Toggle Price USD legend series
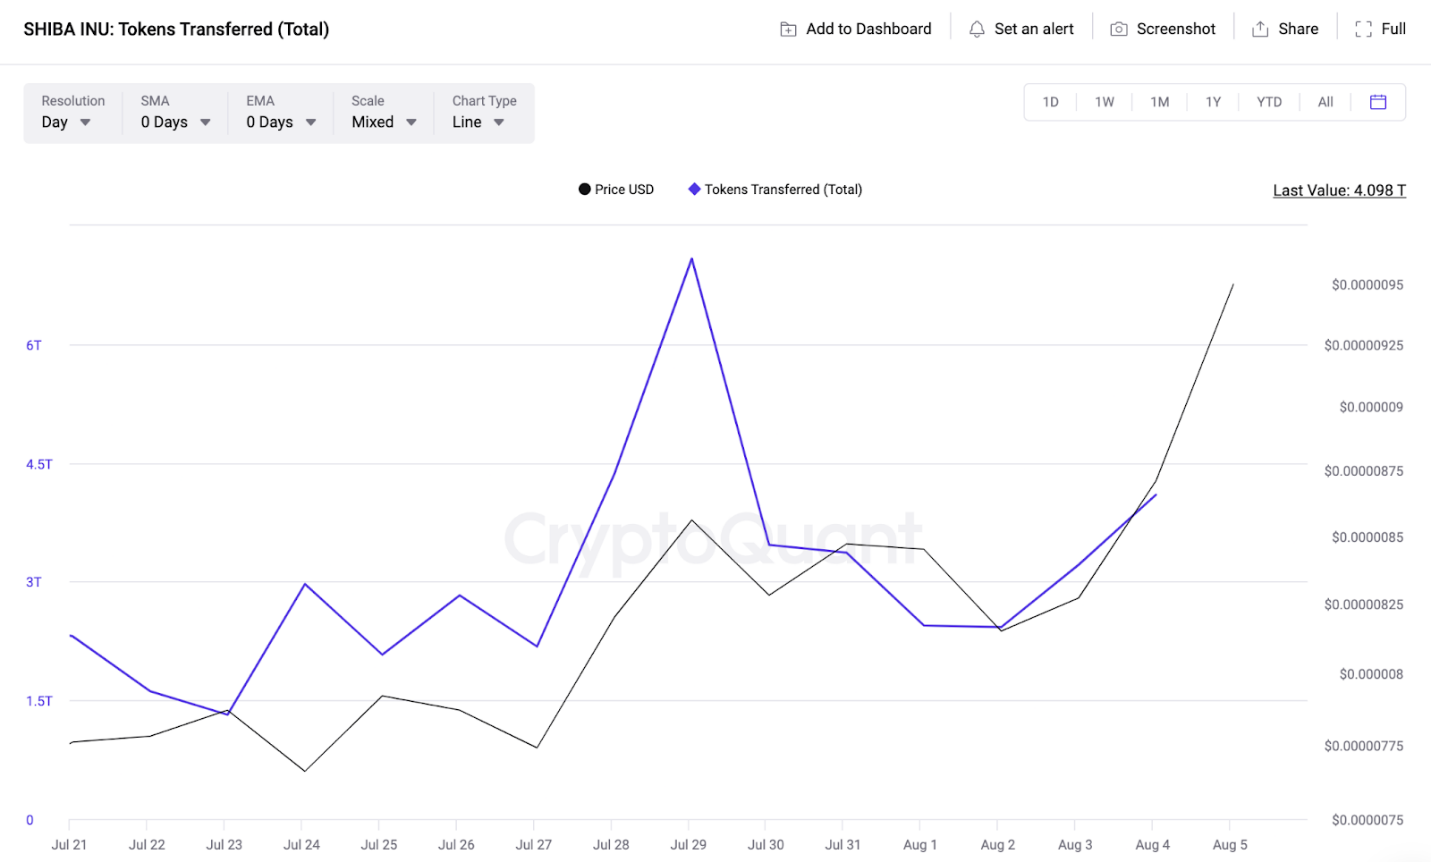The height and width of the screenshot is (862, 1431). [616, 189]
